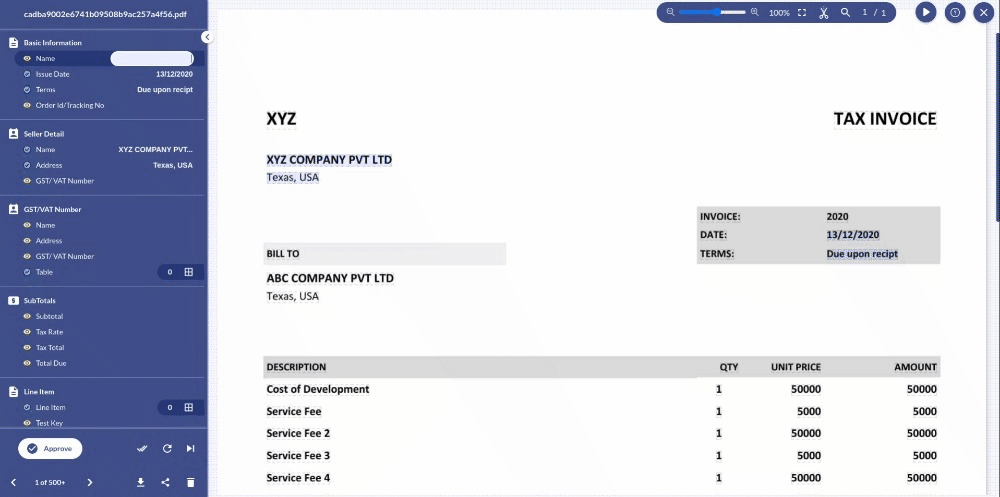Click the fullscreen expand icon
The width and height of the screenshot is (1000, 497).
click(802, 12)
